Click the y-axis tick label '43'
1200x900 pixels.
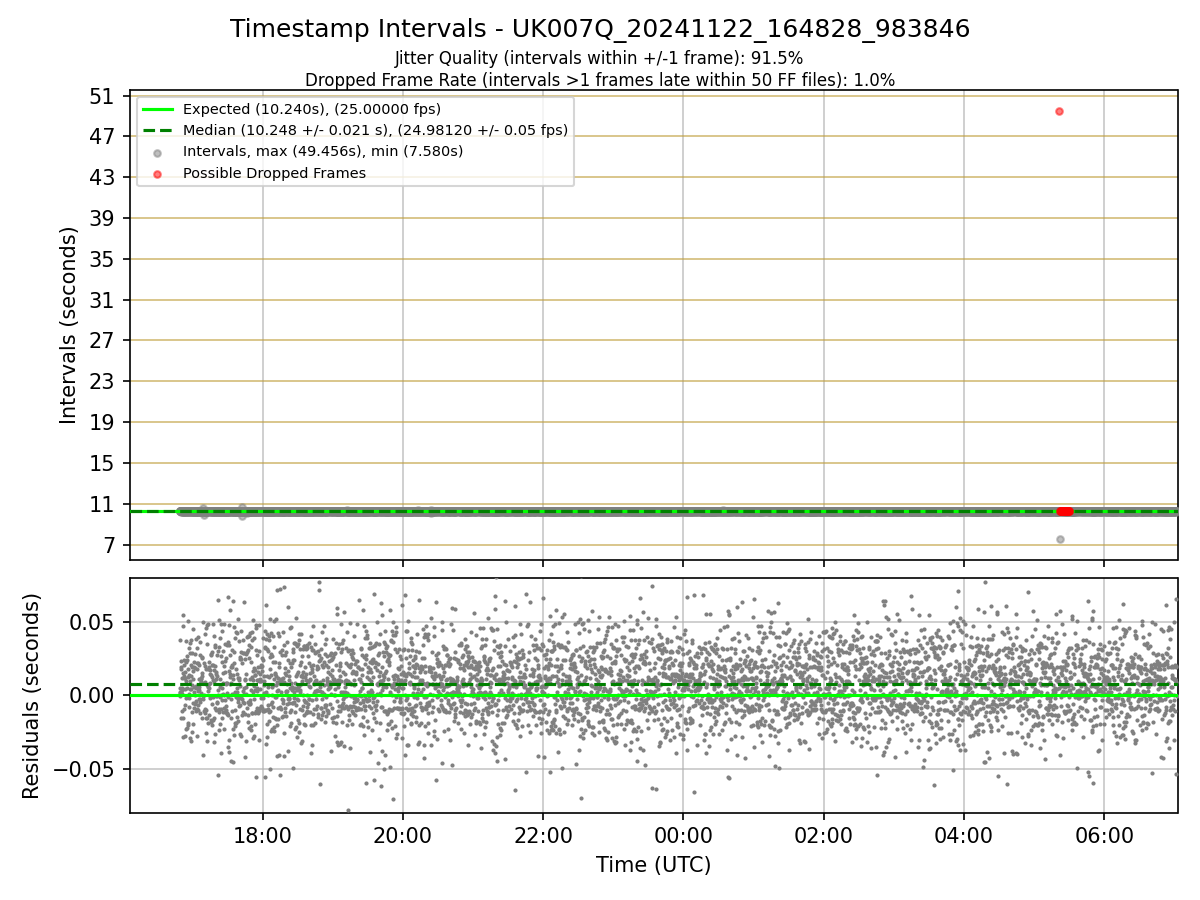(101, 178)
